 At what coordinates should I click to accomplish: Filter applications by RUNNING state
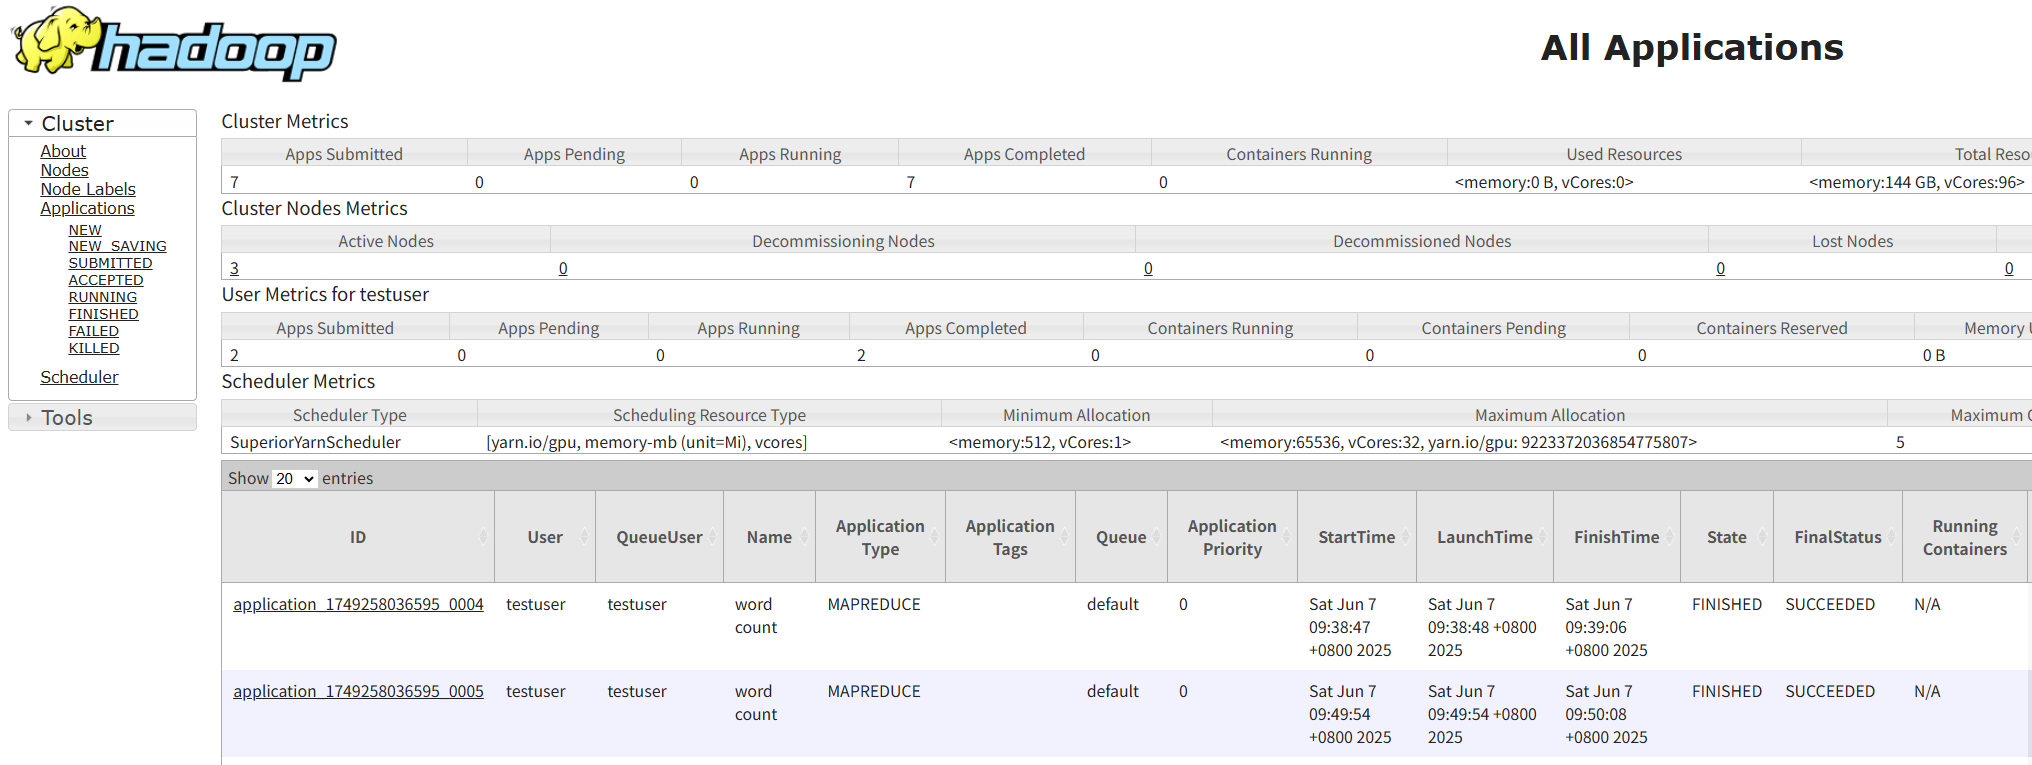coord(103,297)
